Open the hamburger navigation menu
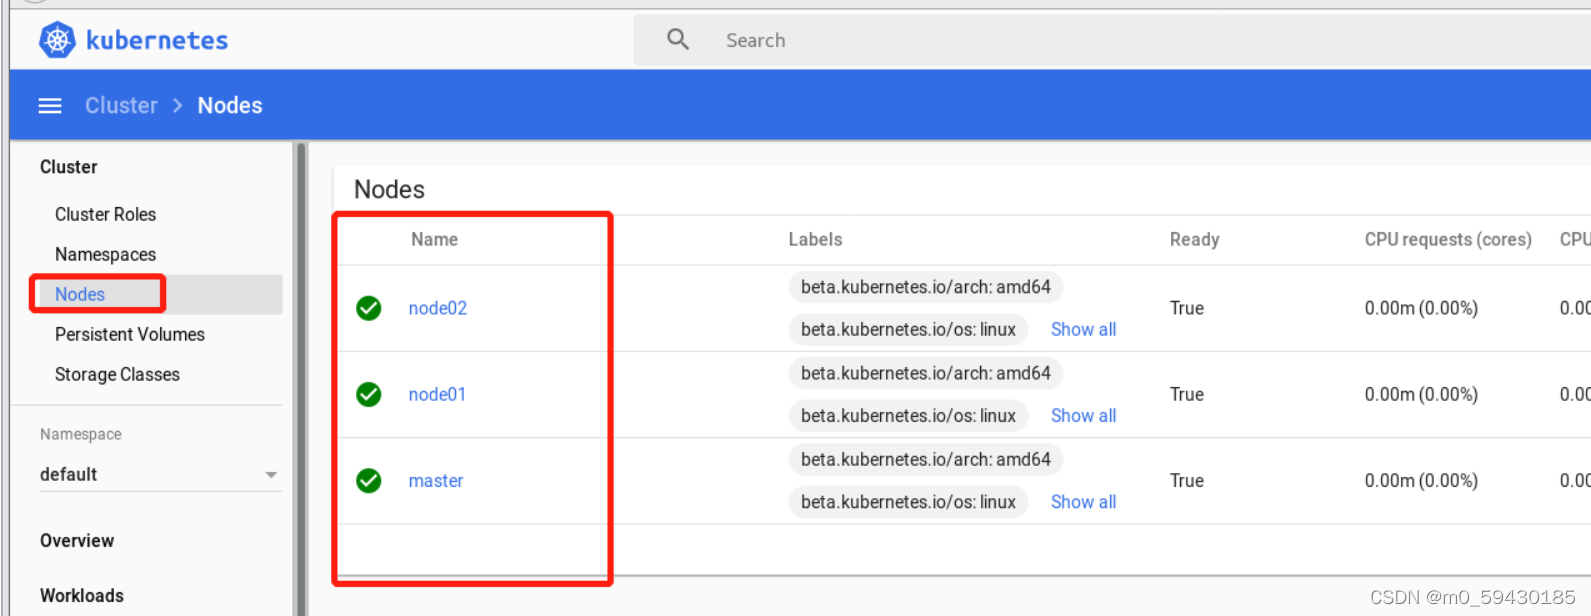Viewport: 1591px width, 616px height. (50, 106)
